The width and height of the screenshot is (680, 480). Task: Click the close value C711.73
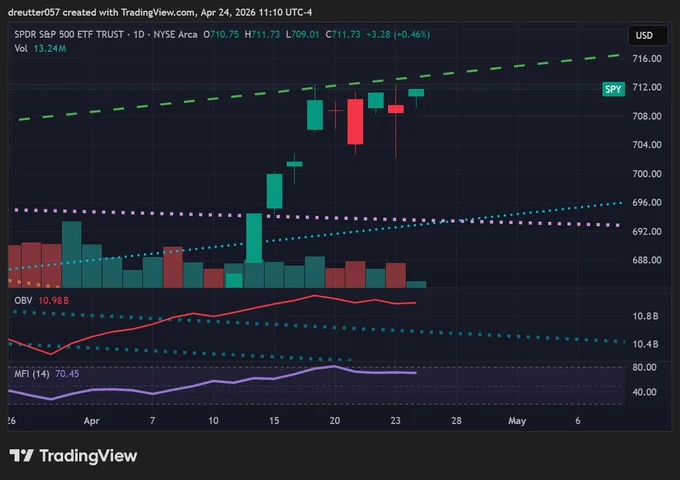pyautogui.click(x=343, y=34)
